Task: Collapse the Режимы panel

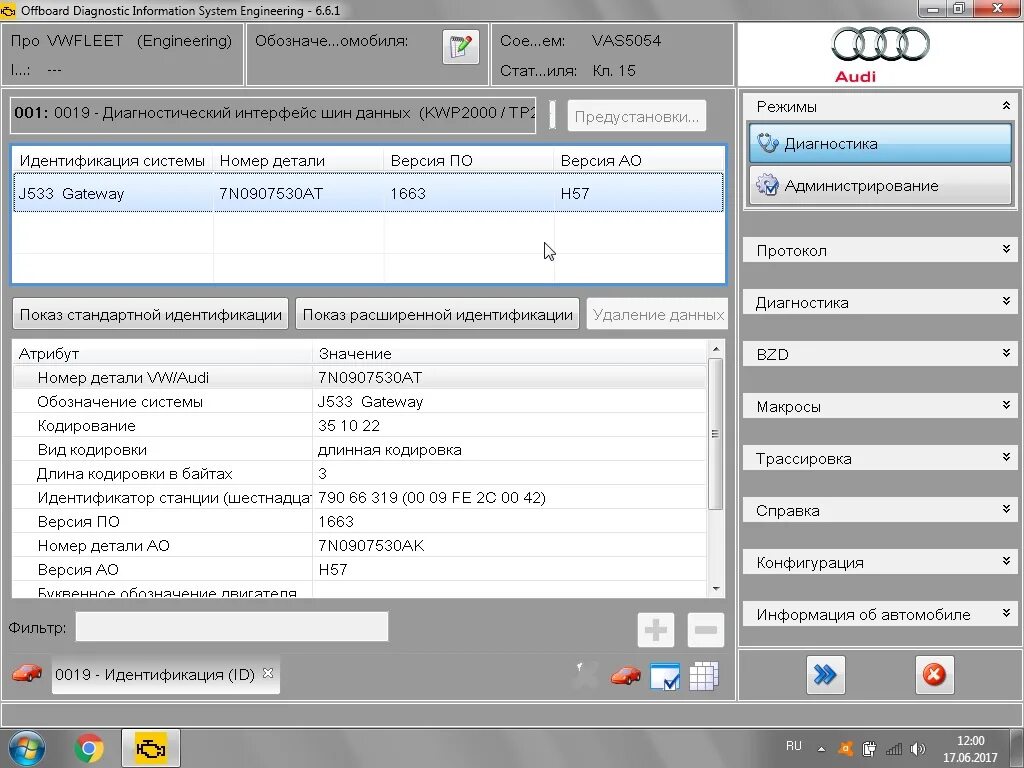Action: tap(1006, 106)
